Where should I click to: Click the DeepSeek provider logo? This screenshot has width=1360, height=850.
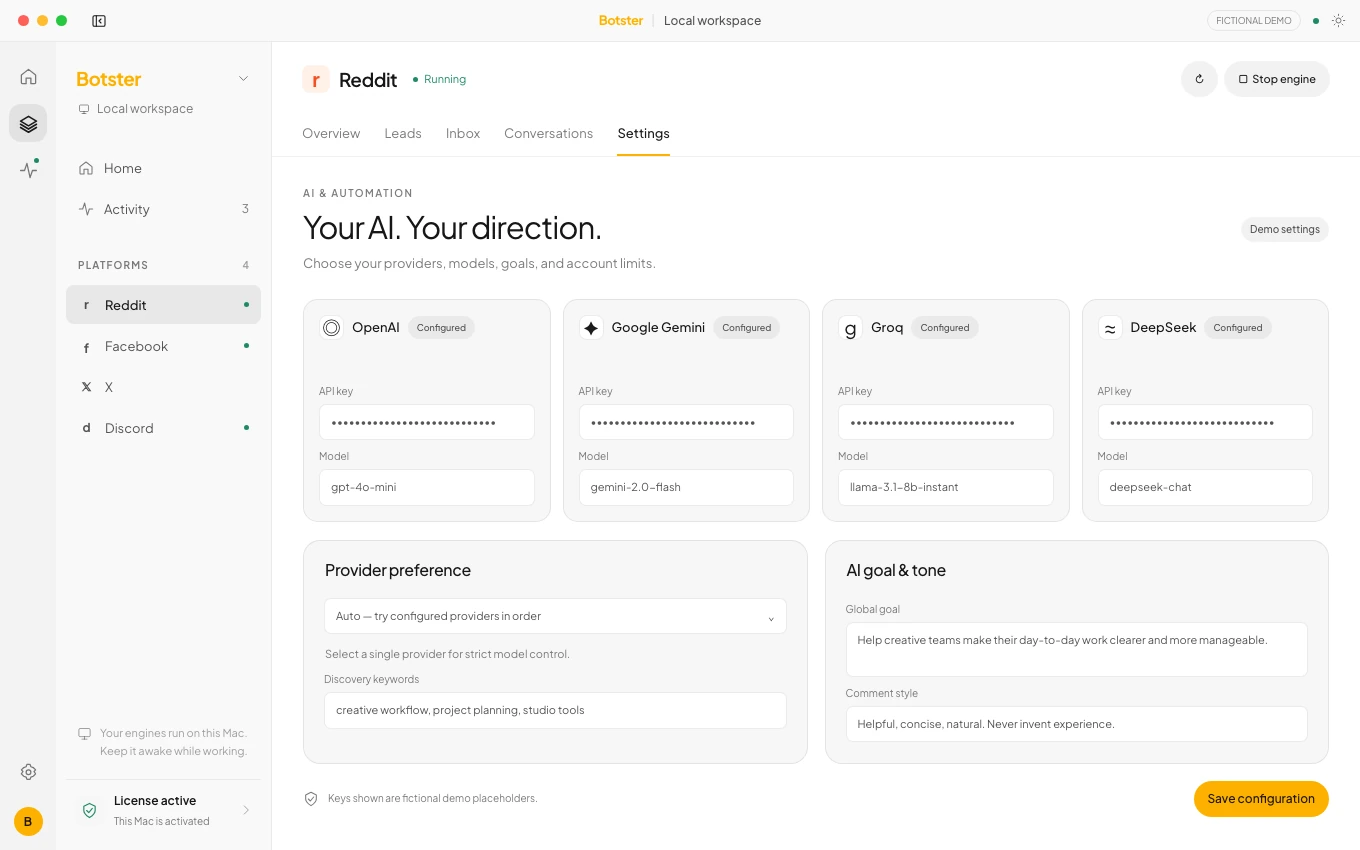coord(1110,328)
